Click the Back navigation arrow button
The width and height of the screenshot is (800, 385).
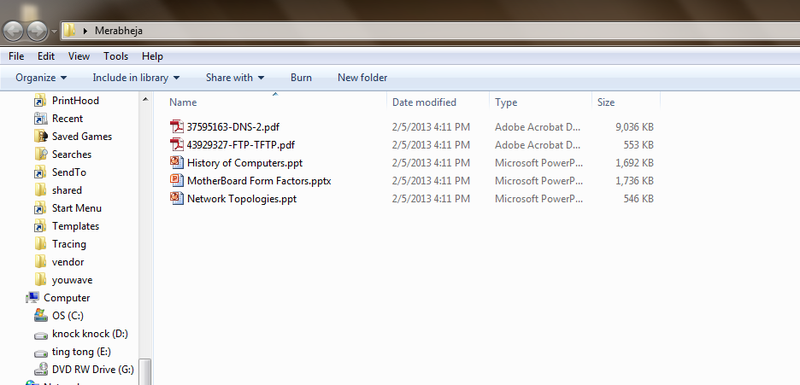tap(14, 31)
